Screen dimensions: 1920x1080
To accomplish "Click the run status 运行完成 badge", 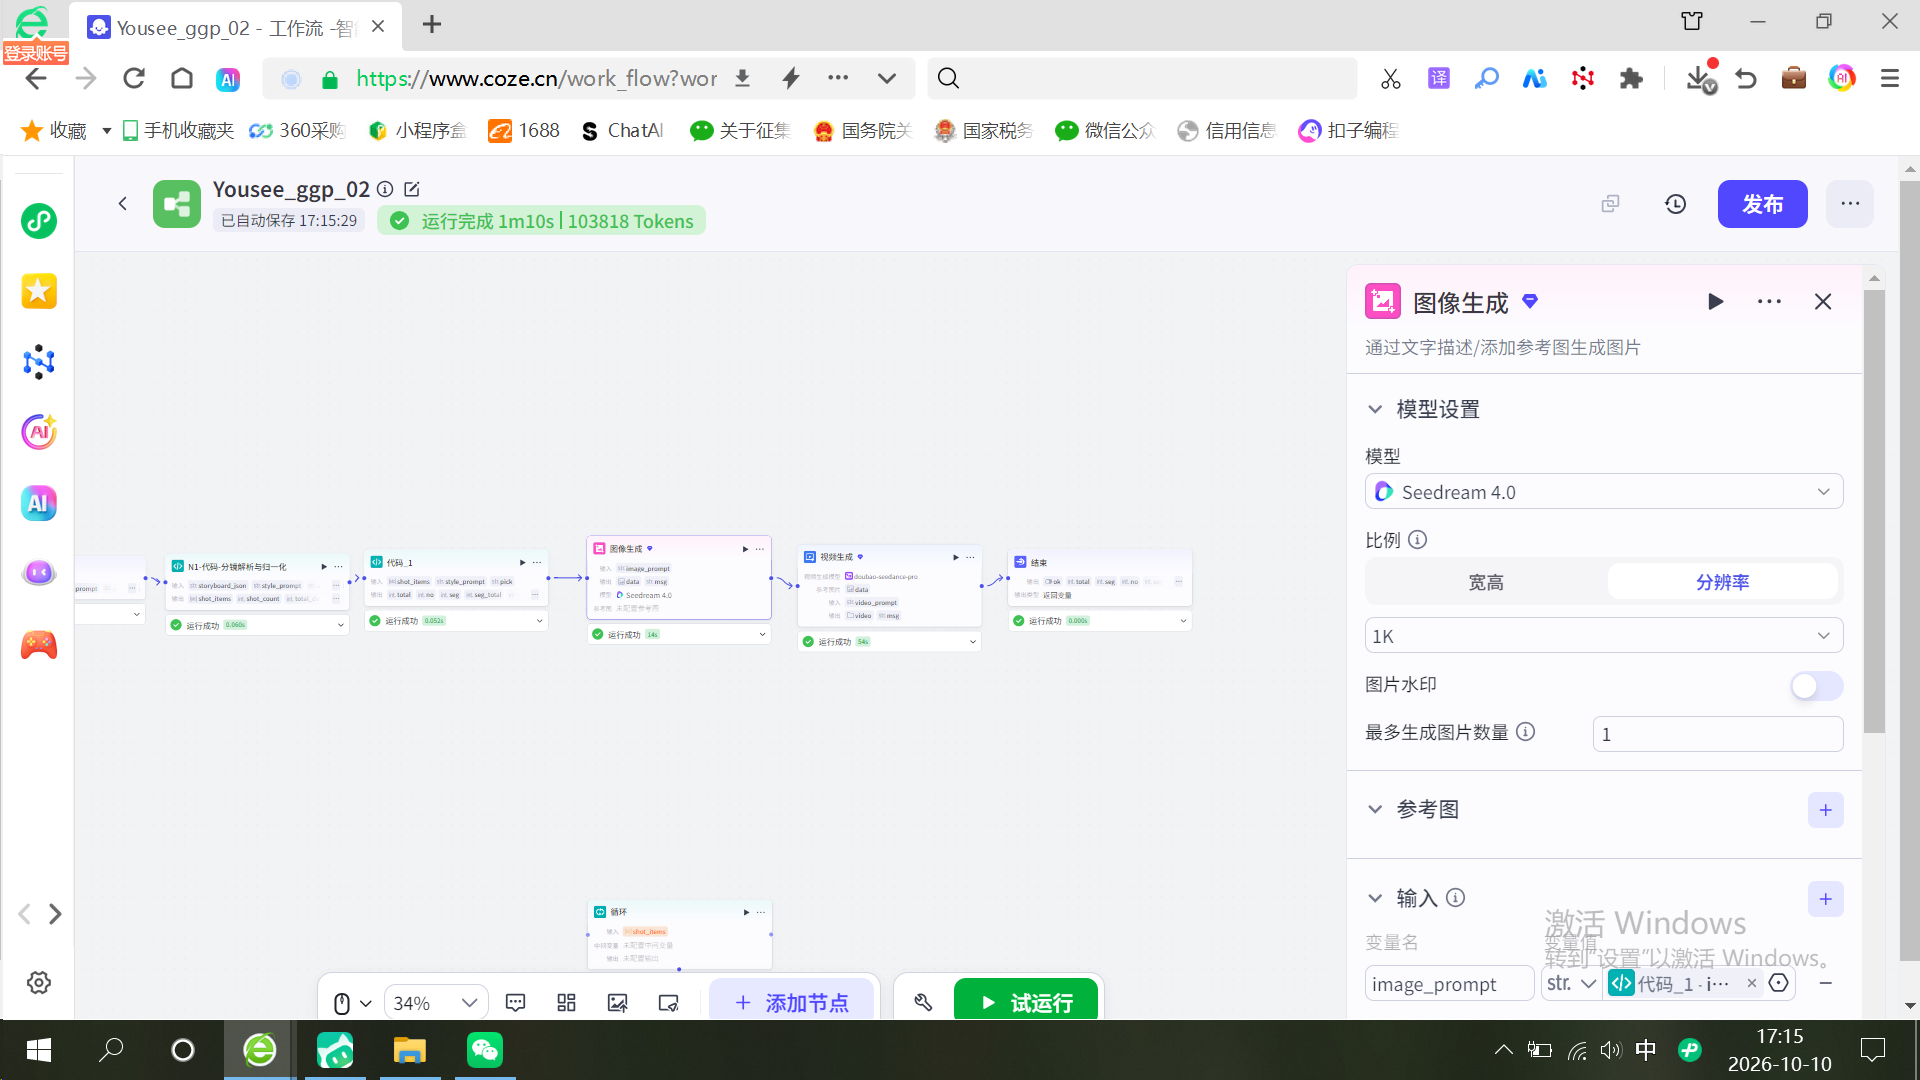I will coord(542,221).
